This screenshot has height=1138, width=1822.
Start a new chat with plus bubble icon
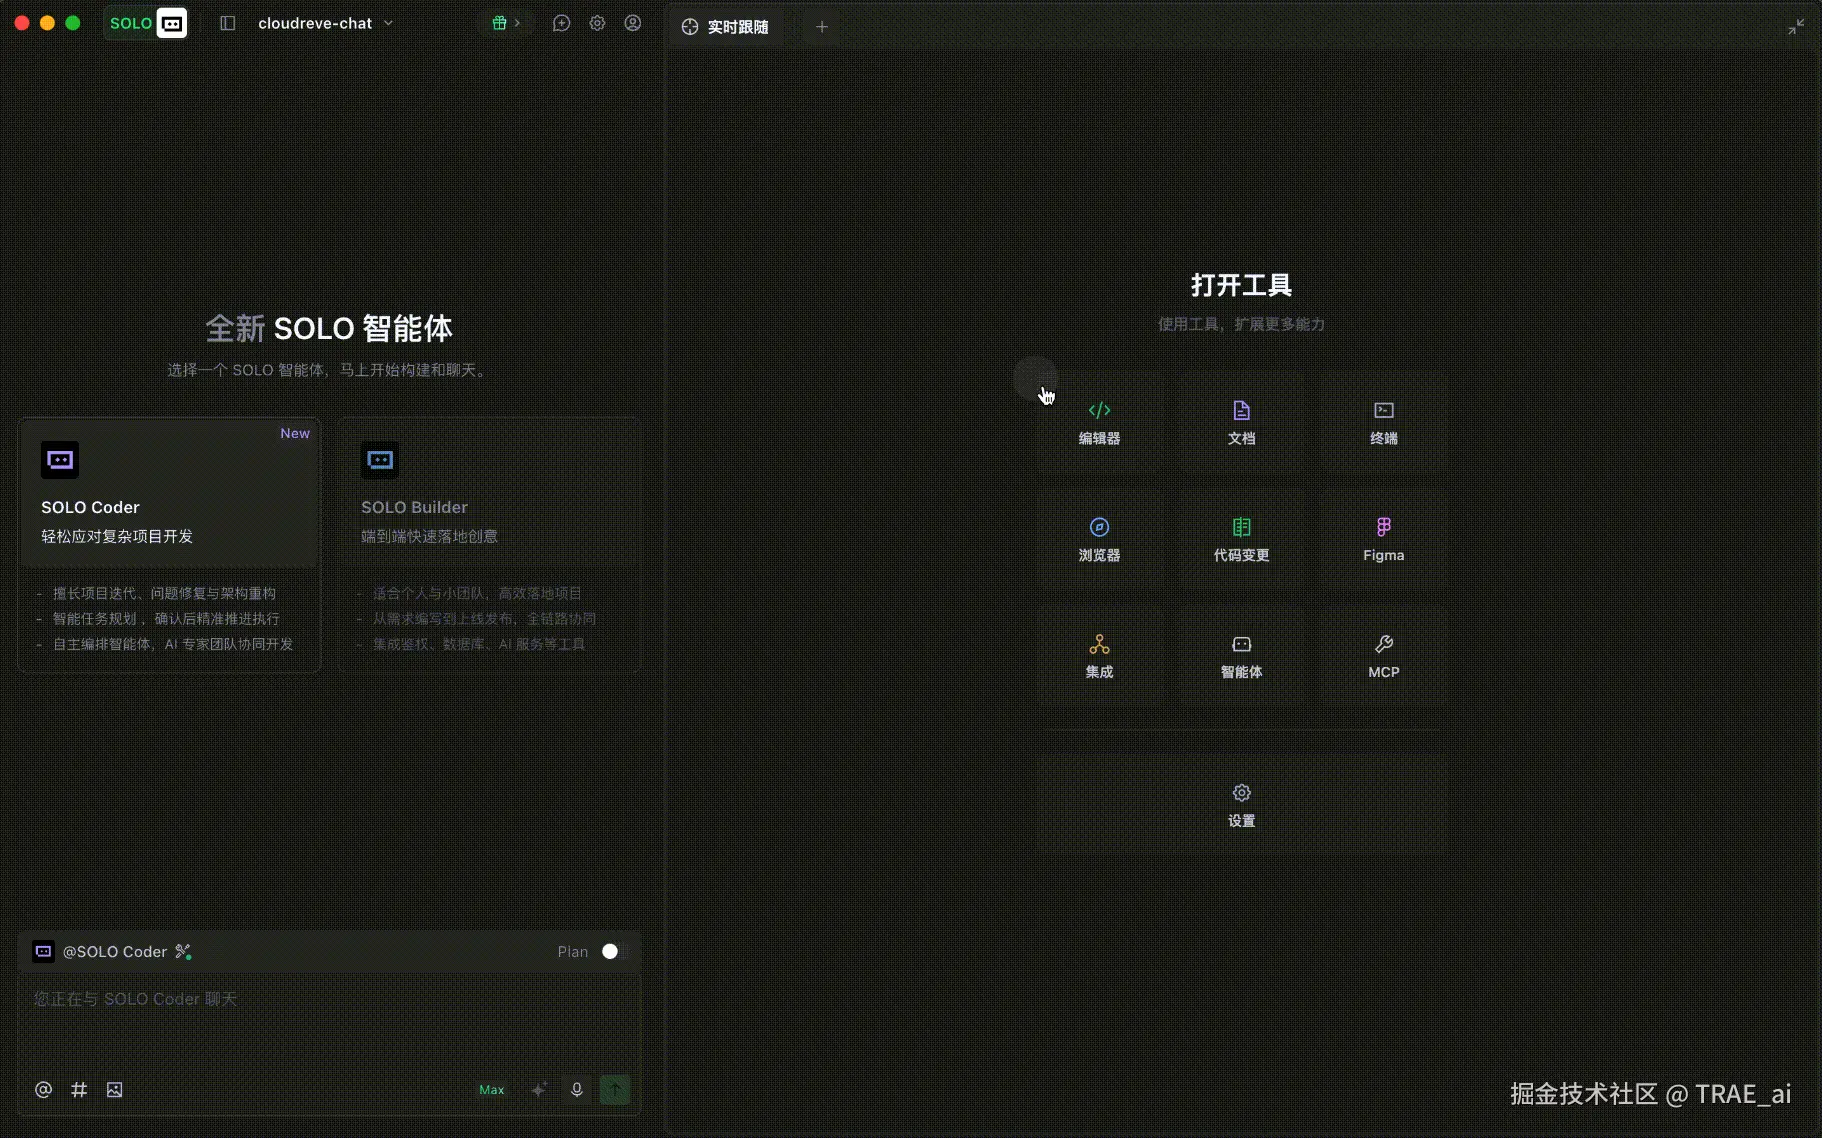click(x=561, y=23)
